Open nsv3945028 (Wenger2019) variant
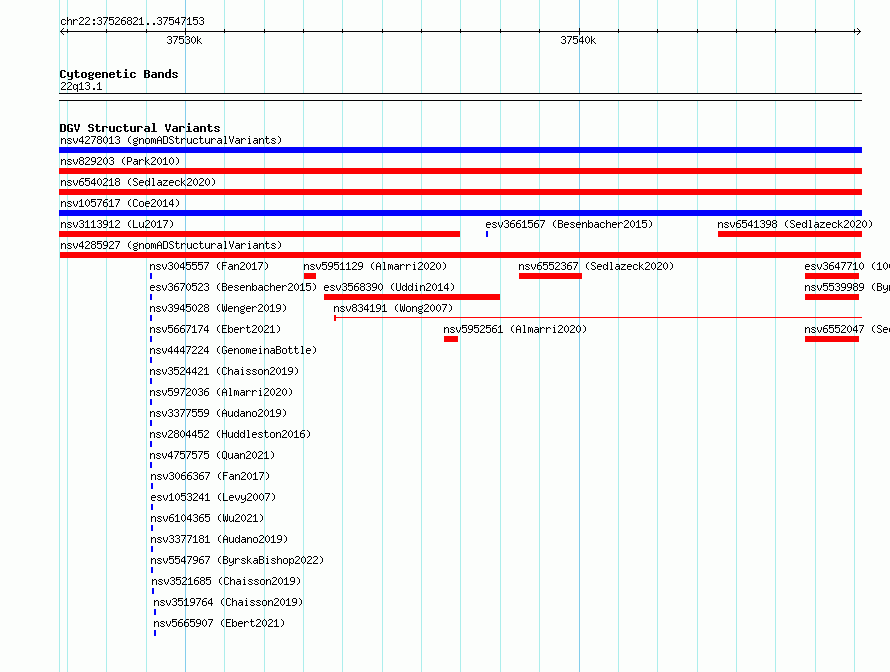 218,308
